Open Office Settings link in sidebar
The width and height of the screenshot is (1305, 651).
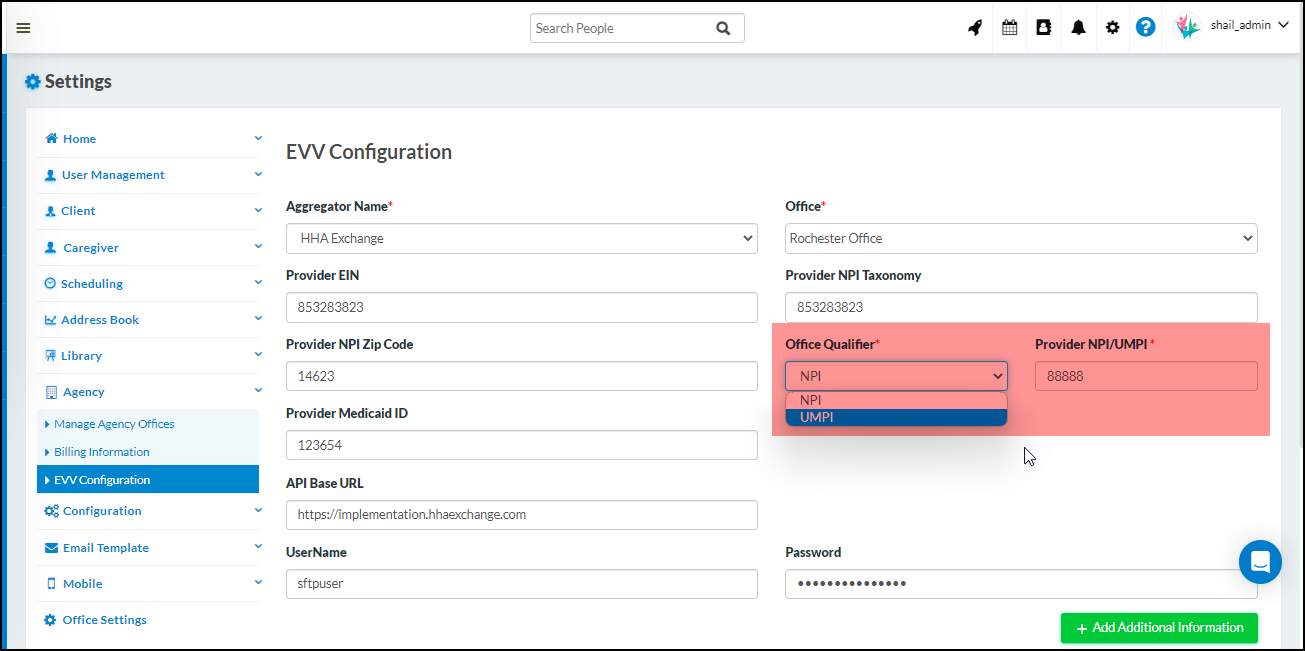(104, 620)
